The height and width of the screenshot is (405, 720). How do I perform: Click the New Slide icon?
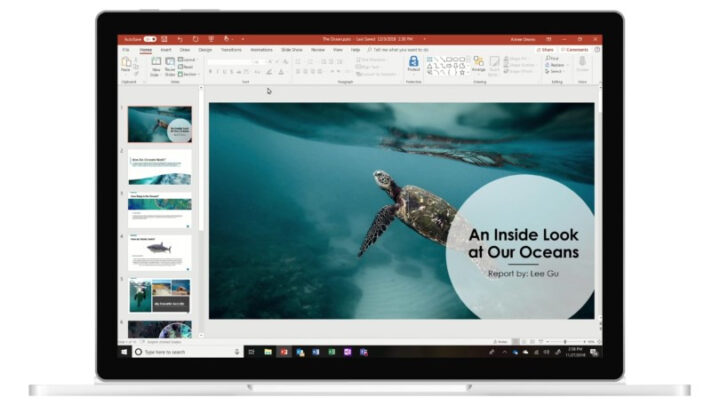coord(156,67)
